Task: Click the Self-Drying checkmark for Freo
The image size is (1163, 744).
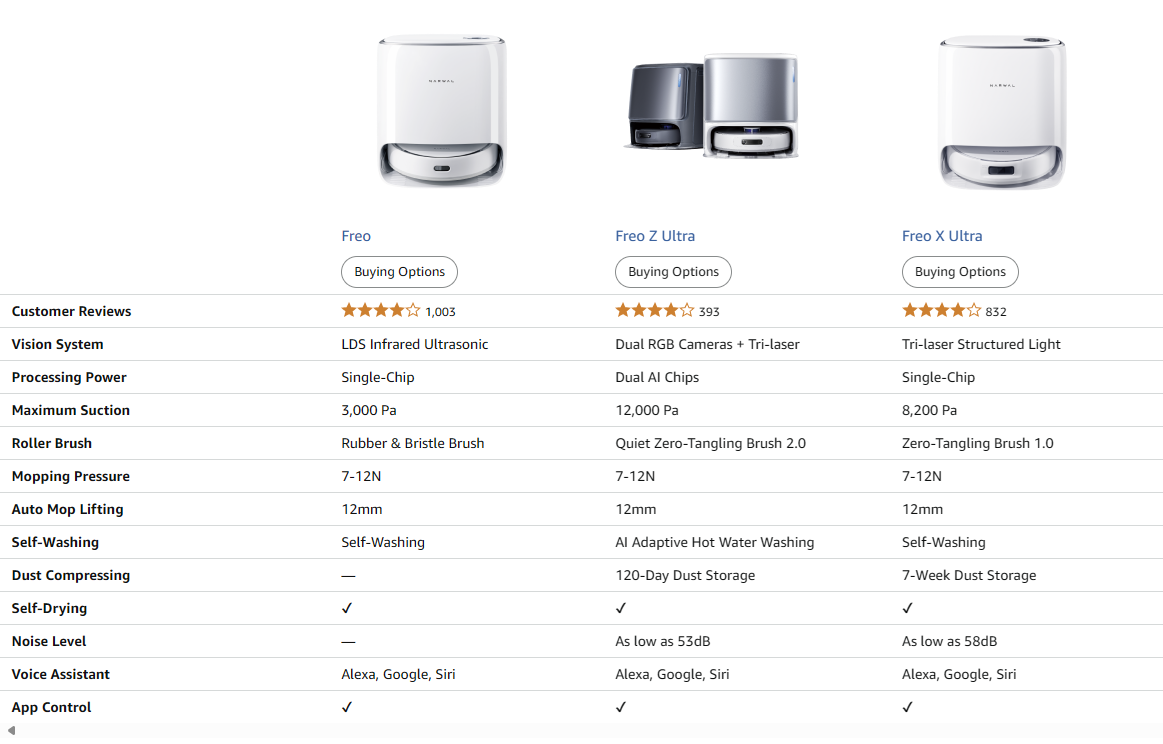Action: (347, 608)
